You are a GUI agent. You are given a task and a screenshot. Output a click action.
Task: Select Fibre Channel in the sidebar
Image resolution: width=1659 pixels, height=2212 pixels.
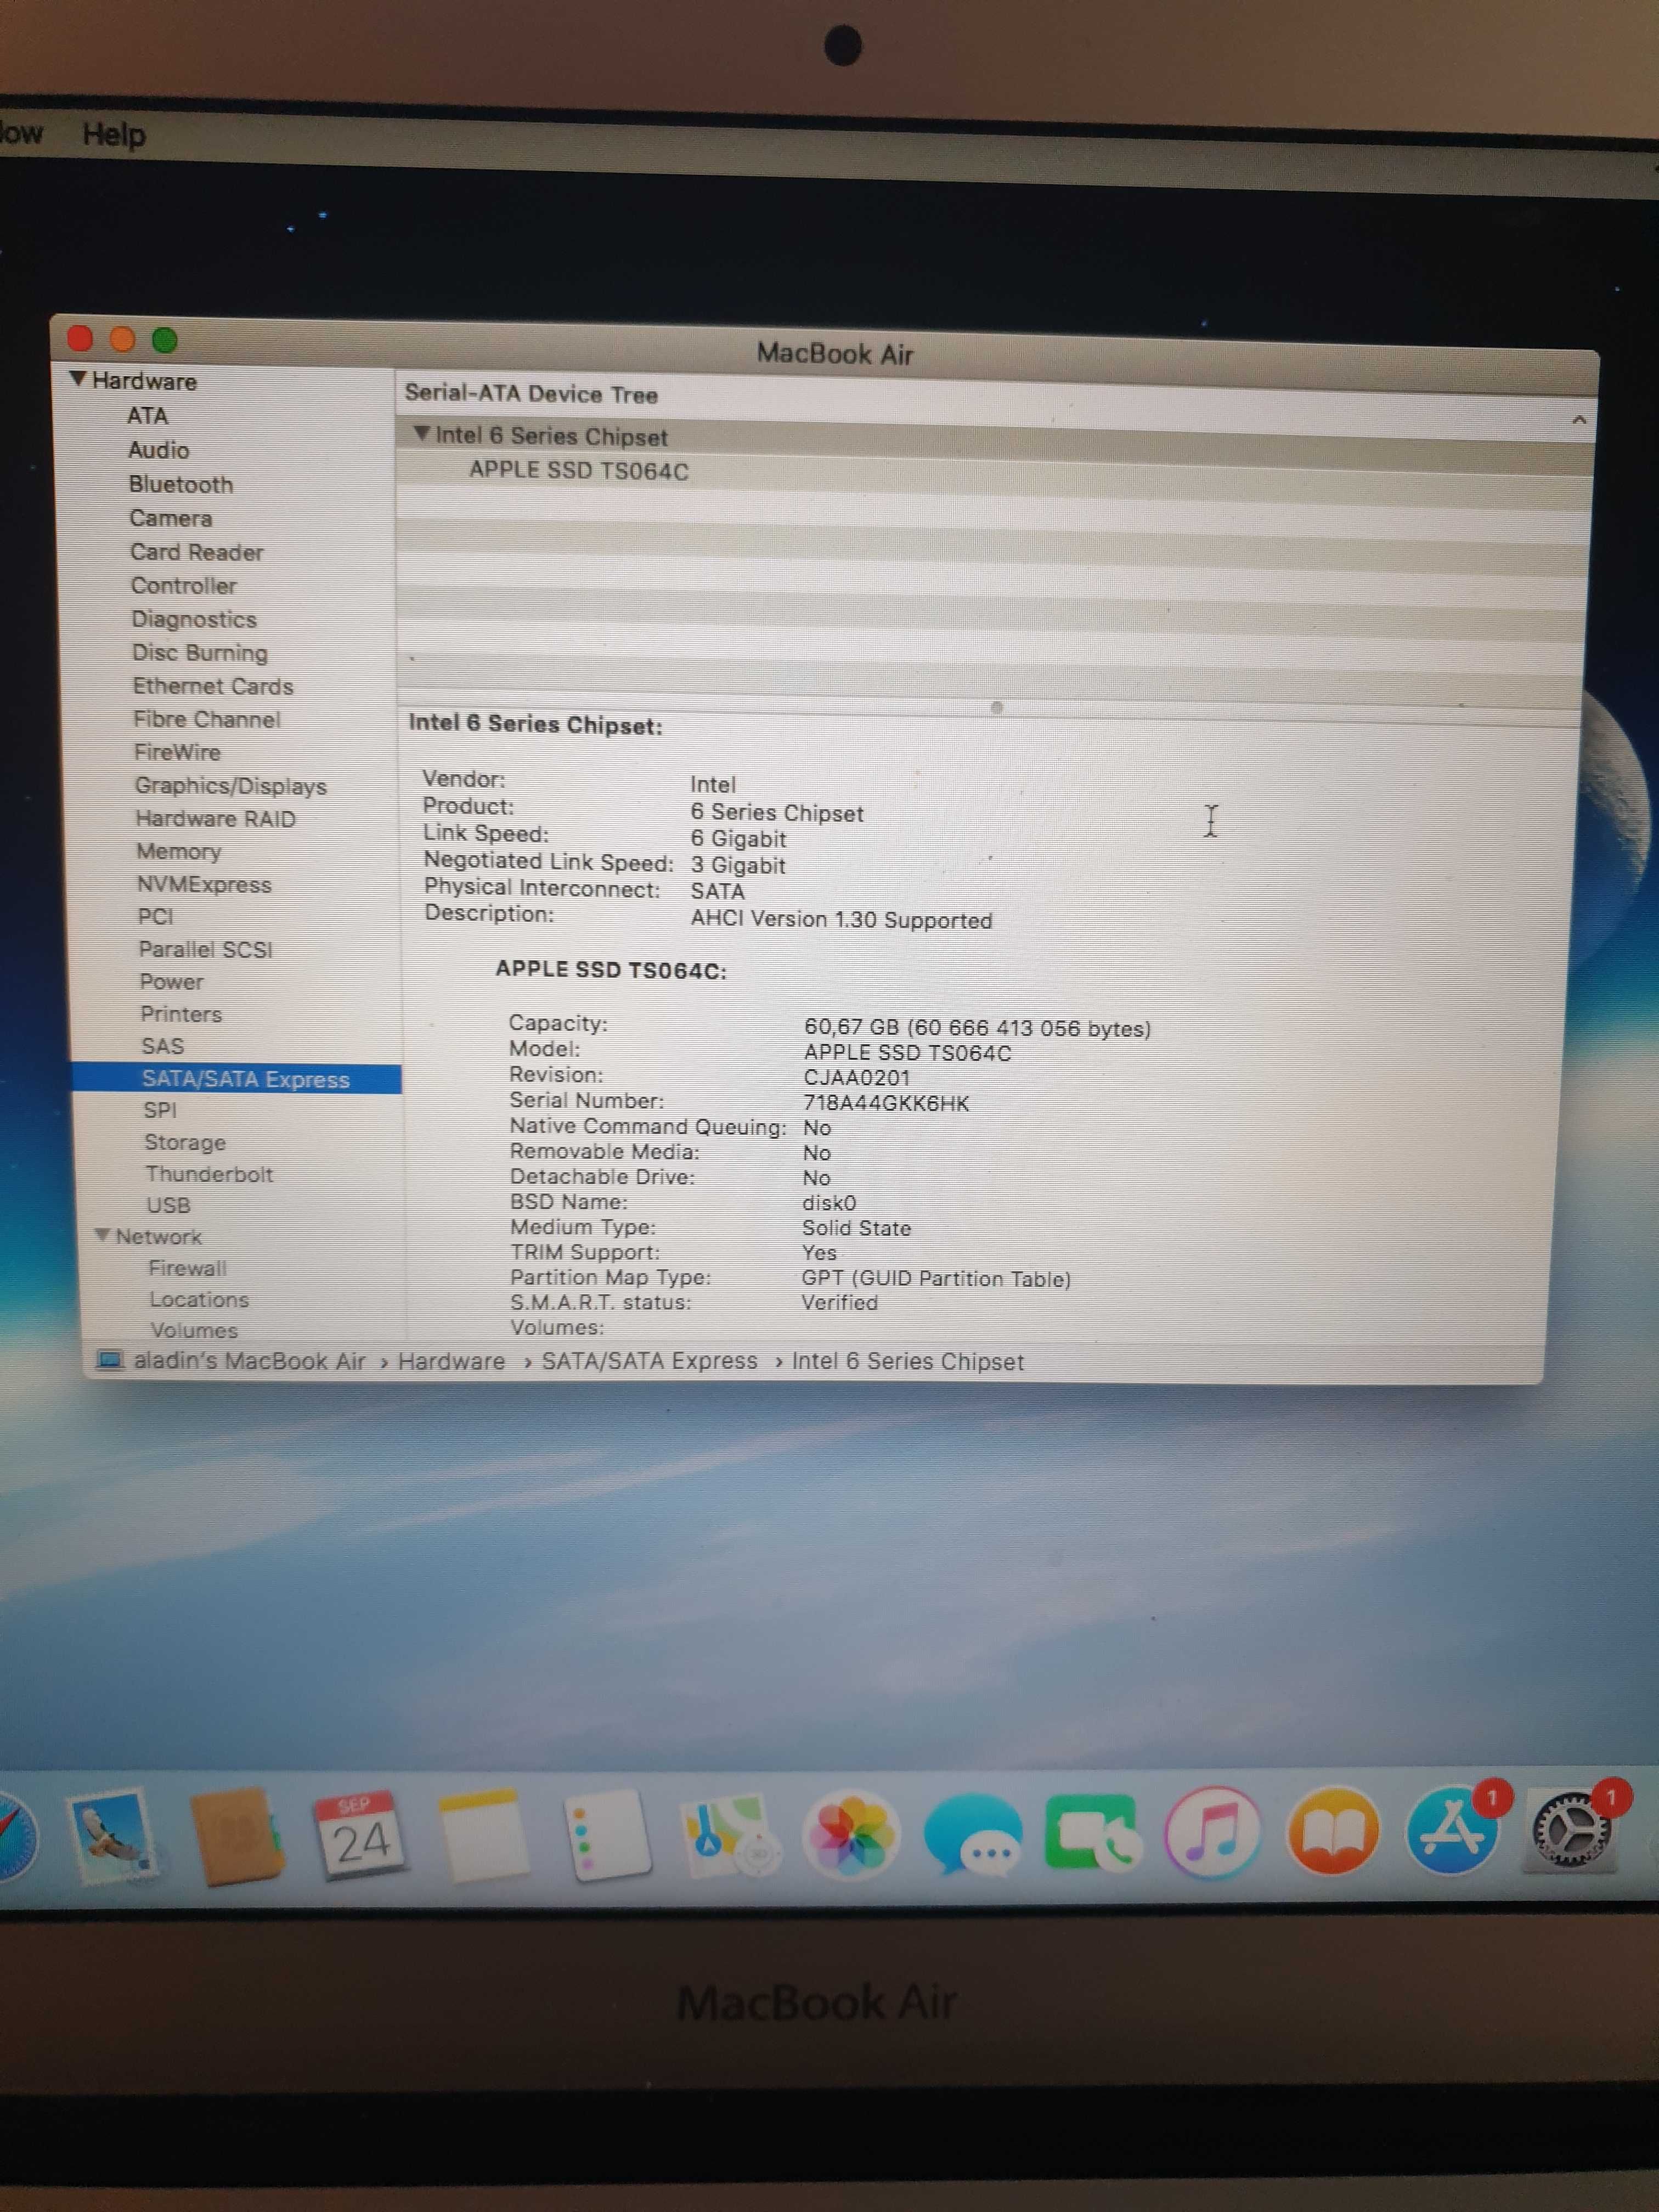click(x=206, y=719)
